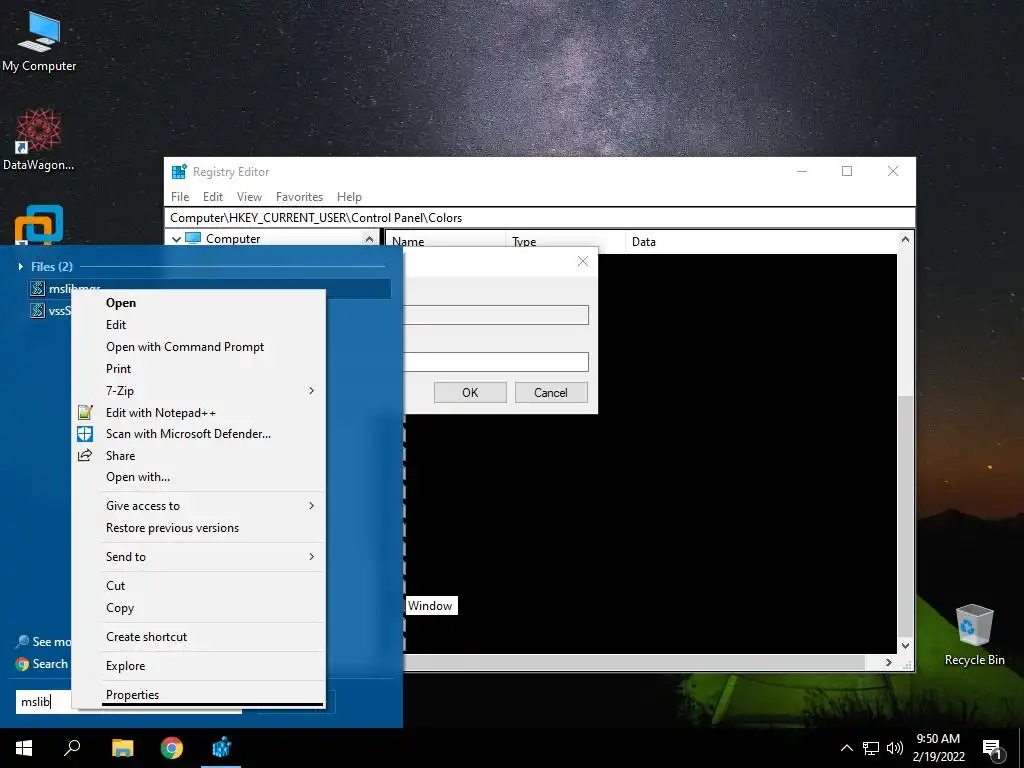Click the registry address path bar

539,217
